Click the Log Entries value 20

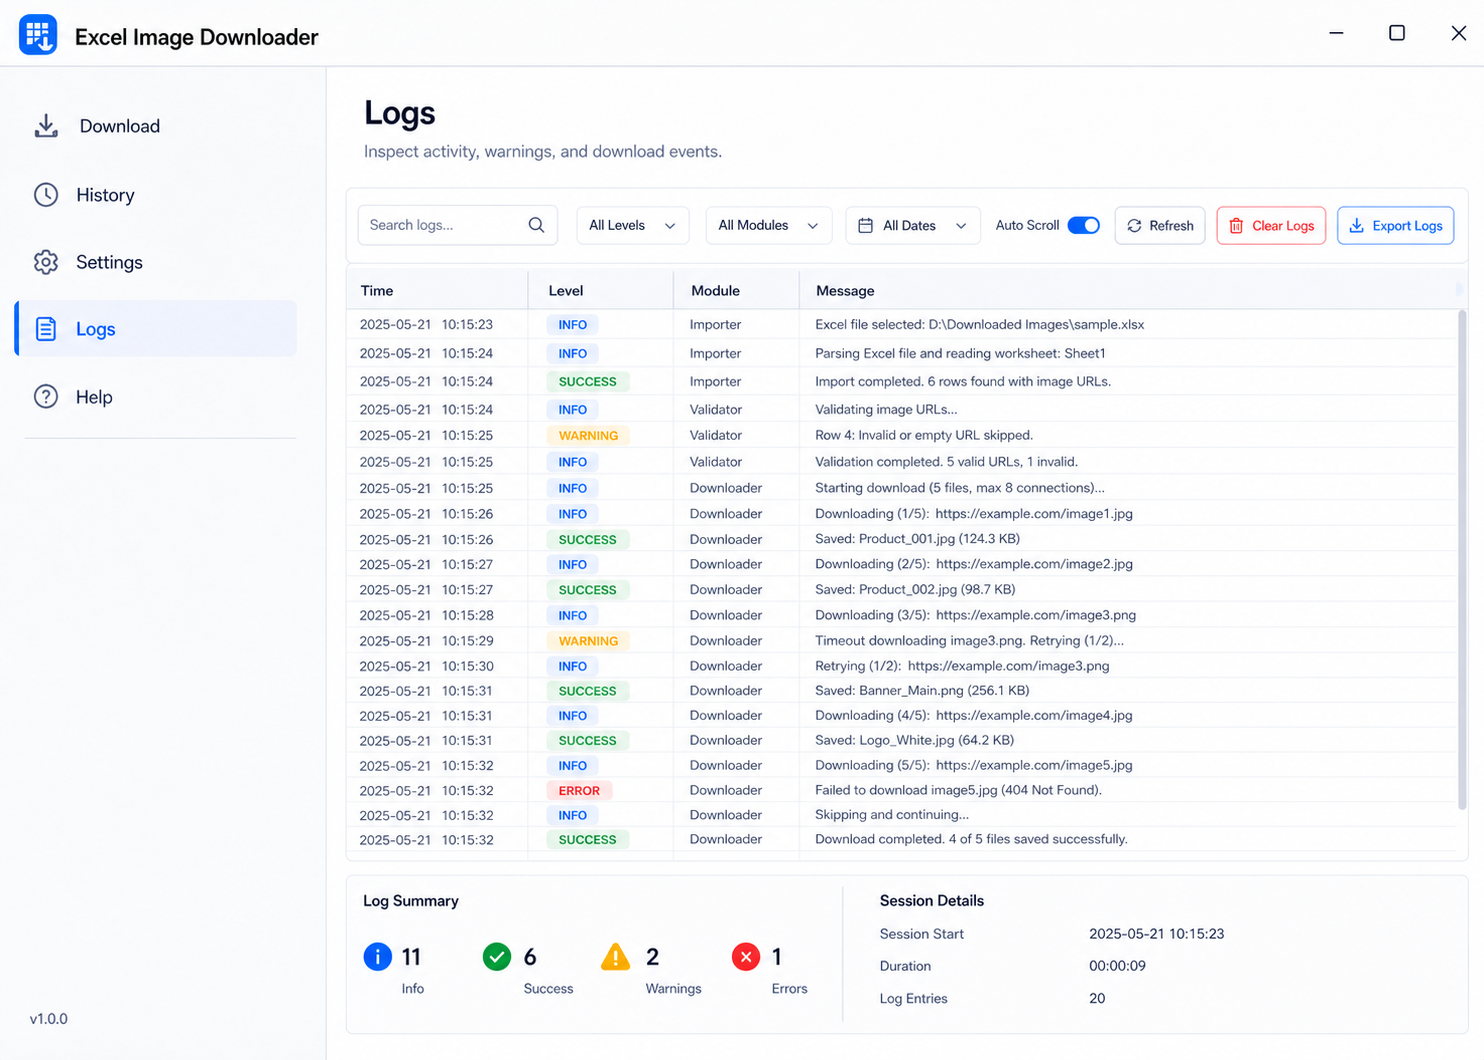[1097, 998]
